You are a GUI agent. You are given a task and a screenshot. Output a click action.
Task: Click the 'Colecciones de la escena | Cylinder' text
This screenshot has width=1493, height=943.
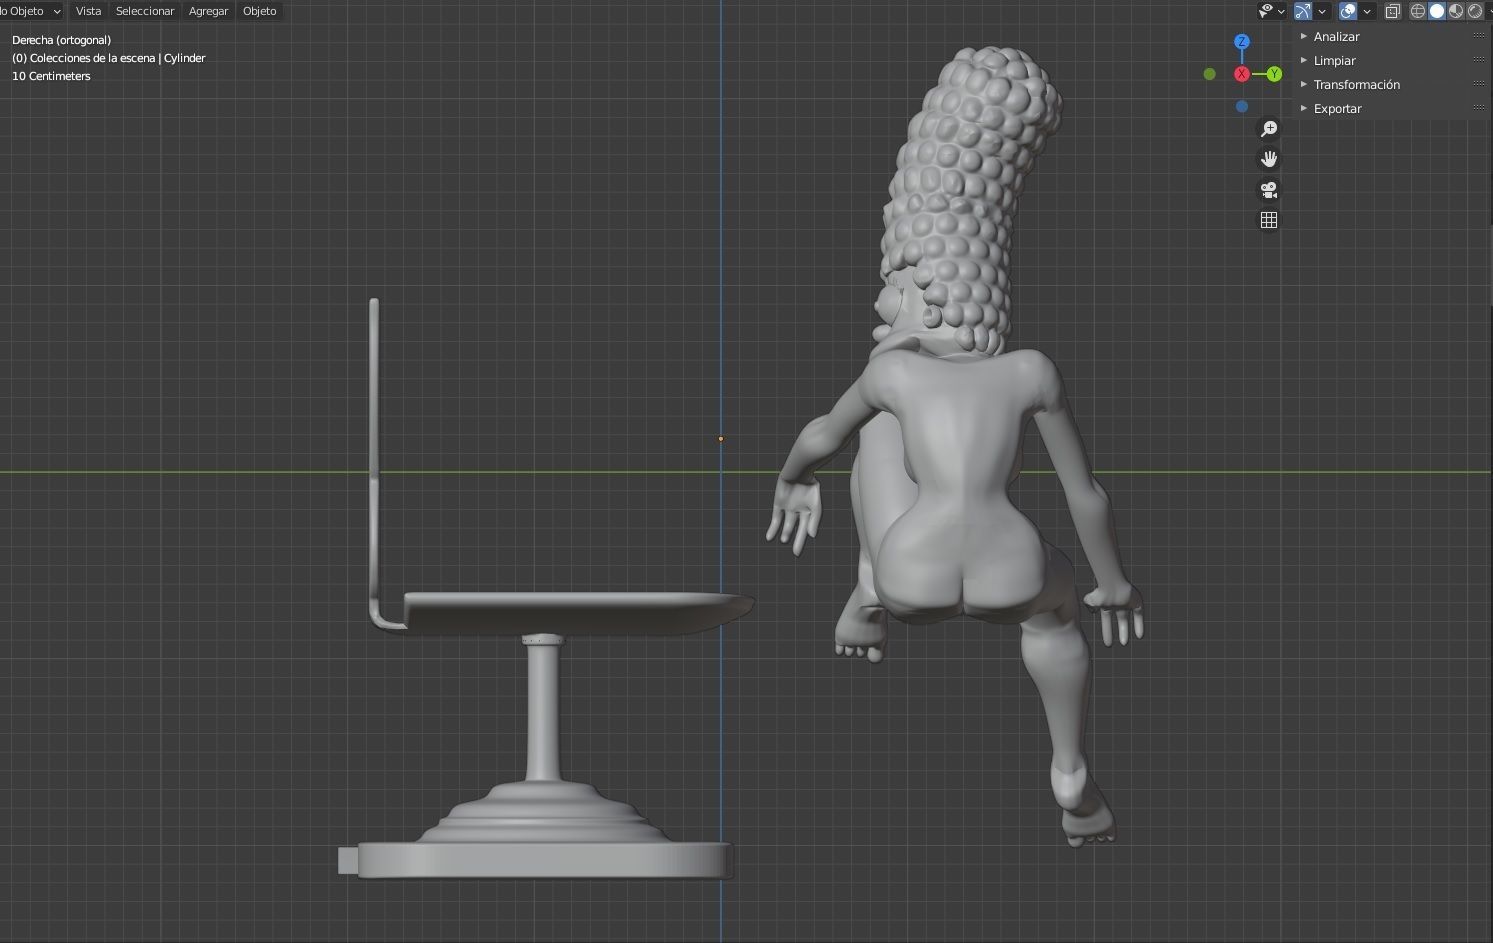click(118, 58)
